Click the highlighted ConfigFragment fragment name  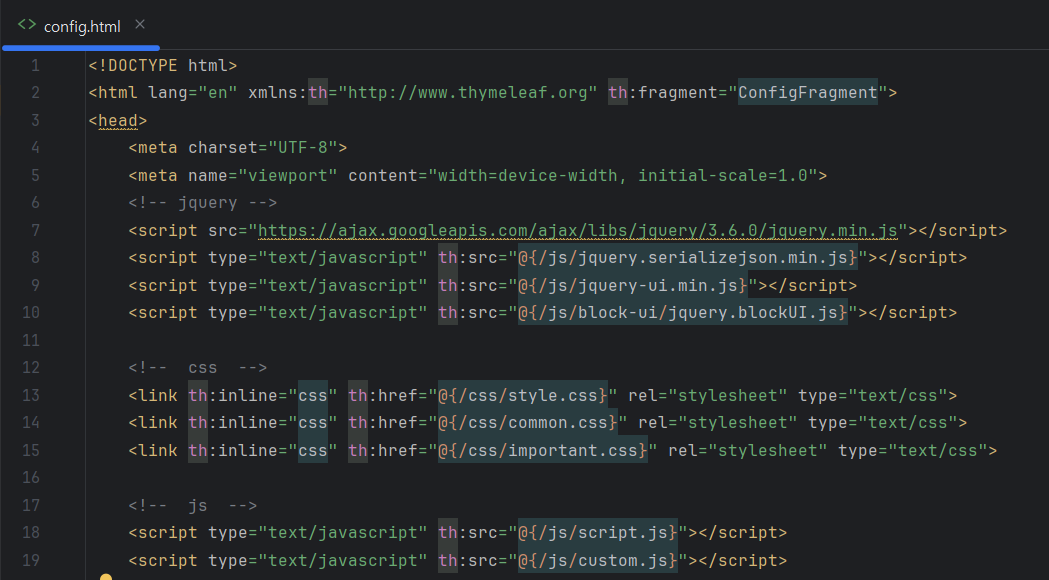point(805,92)
